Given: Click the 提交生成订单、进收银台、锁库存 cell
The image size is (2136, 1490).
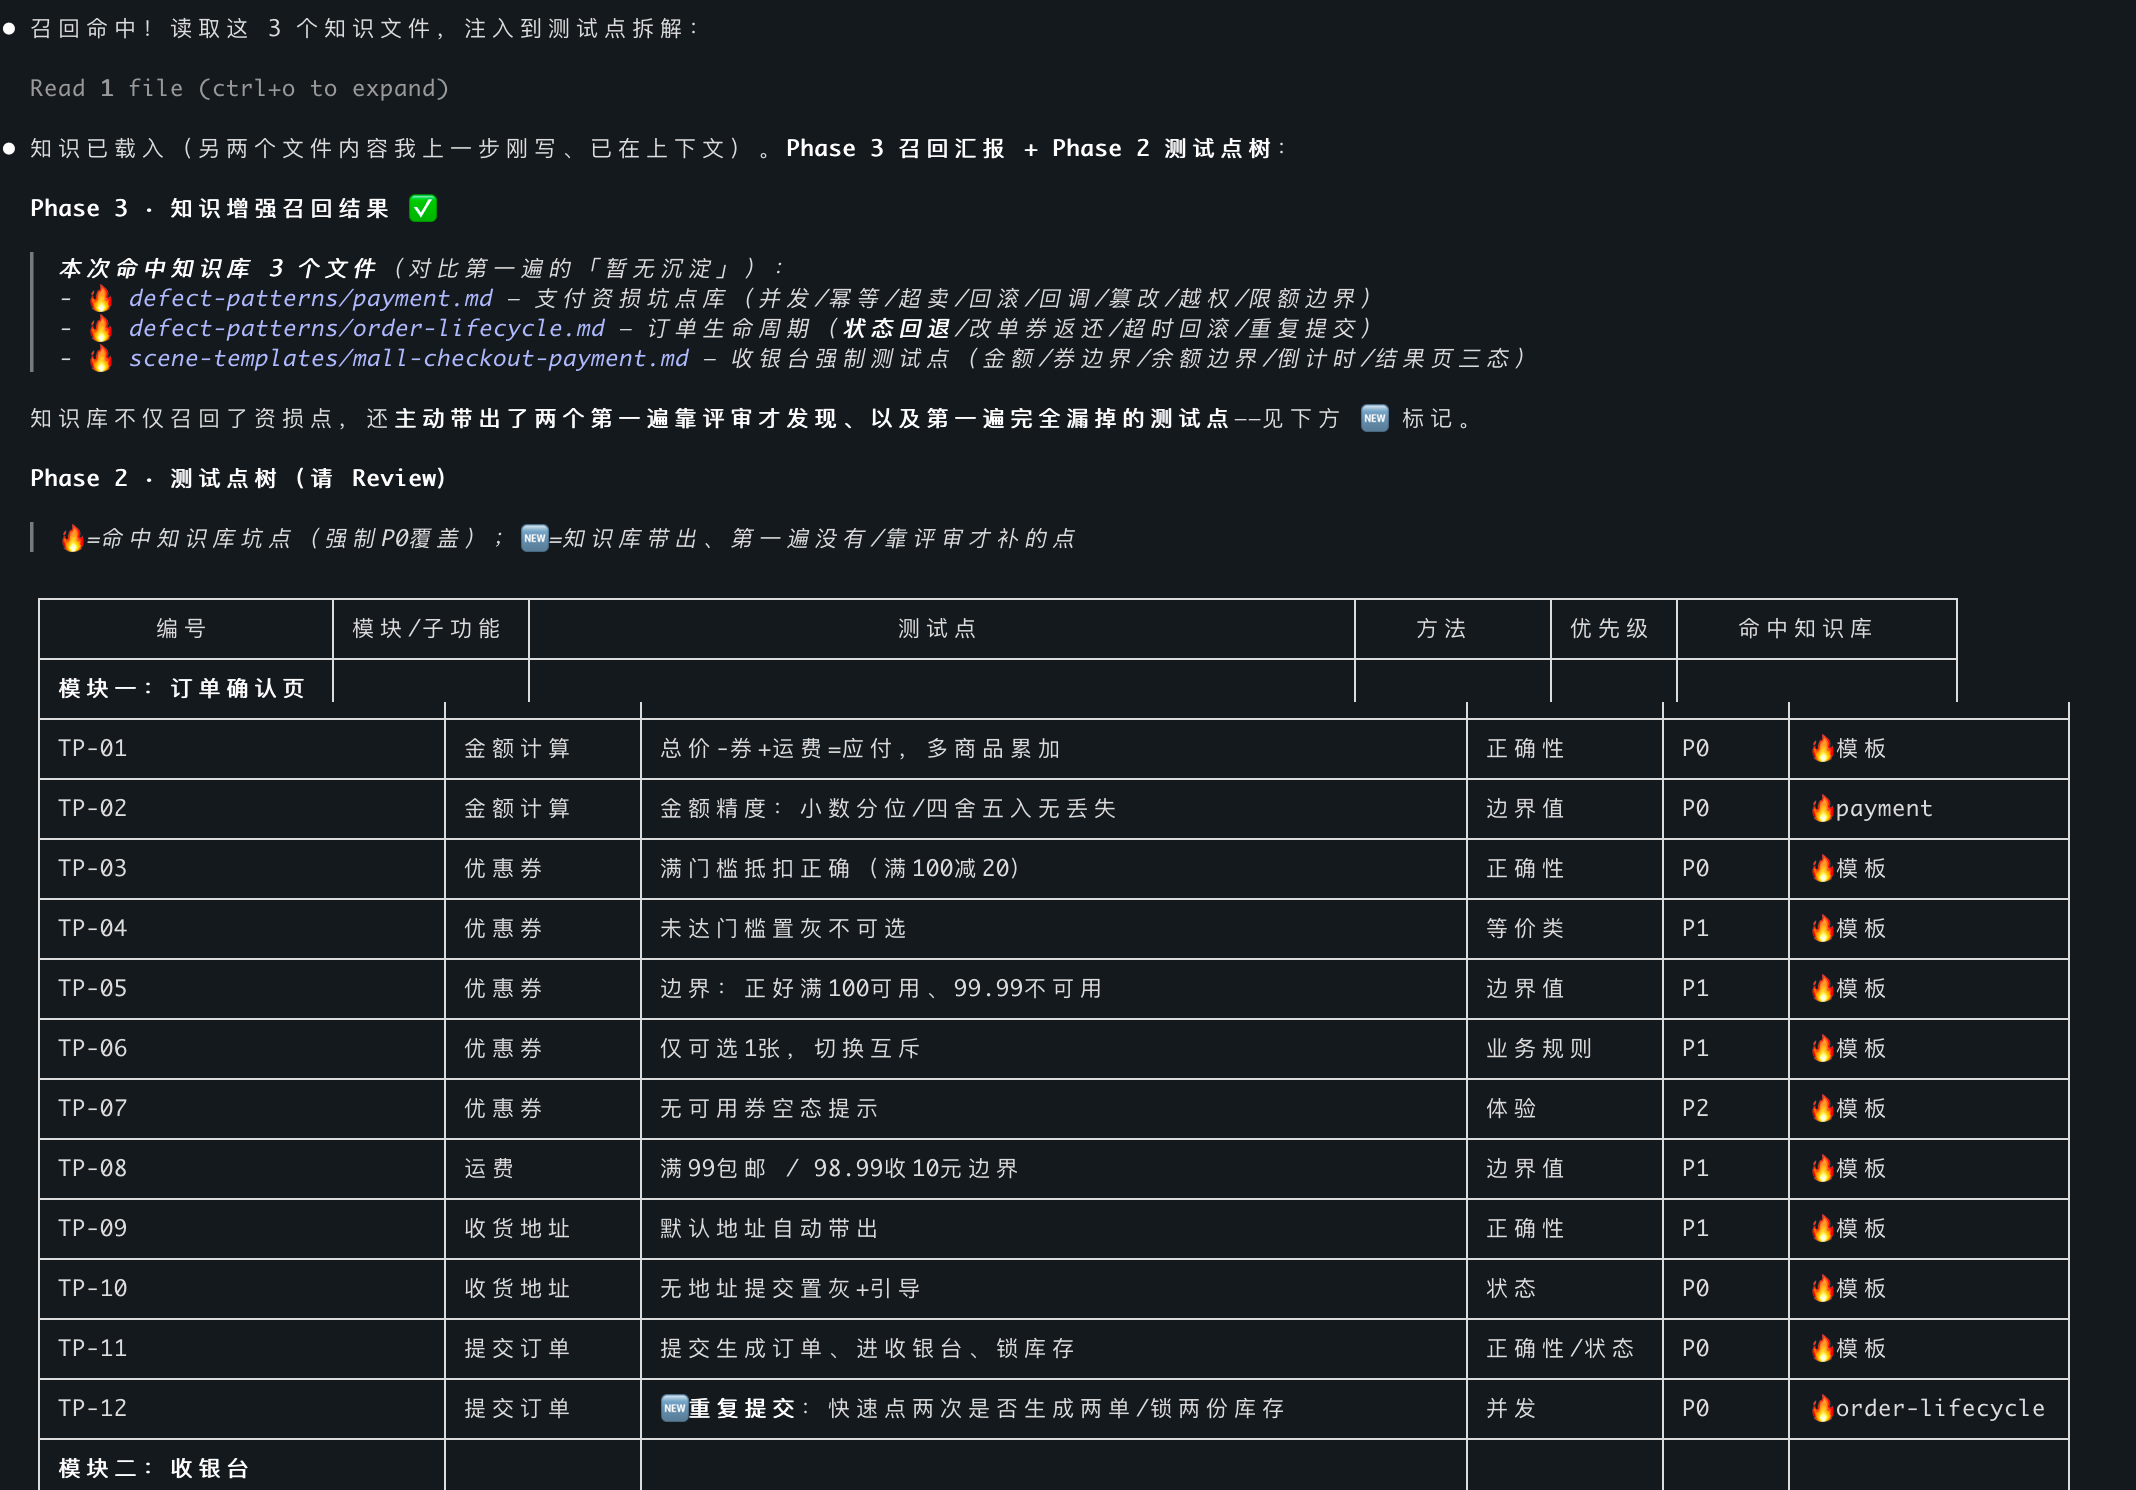Looking at the screenshot, I should (1054, 1348).
